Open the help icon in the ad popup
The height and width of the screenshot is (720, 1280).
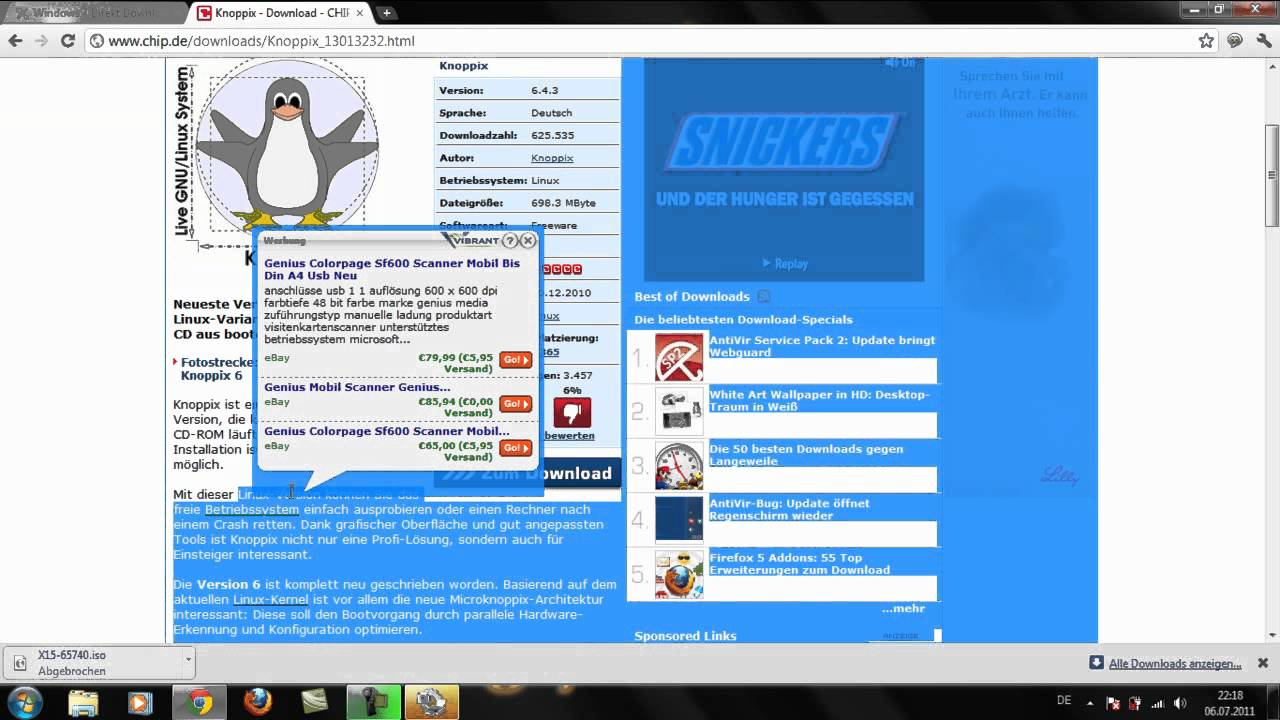pyautogui.click(x=510, y=241)
